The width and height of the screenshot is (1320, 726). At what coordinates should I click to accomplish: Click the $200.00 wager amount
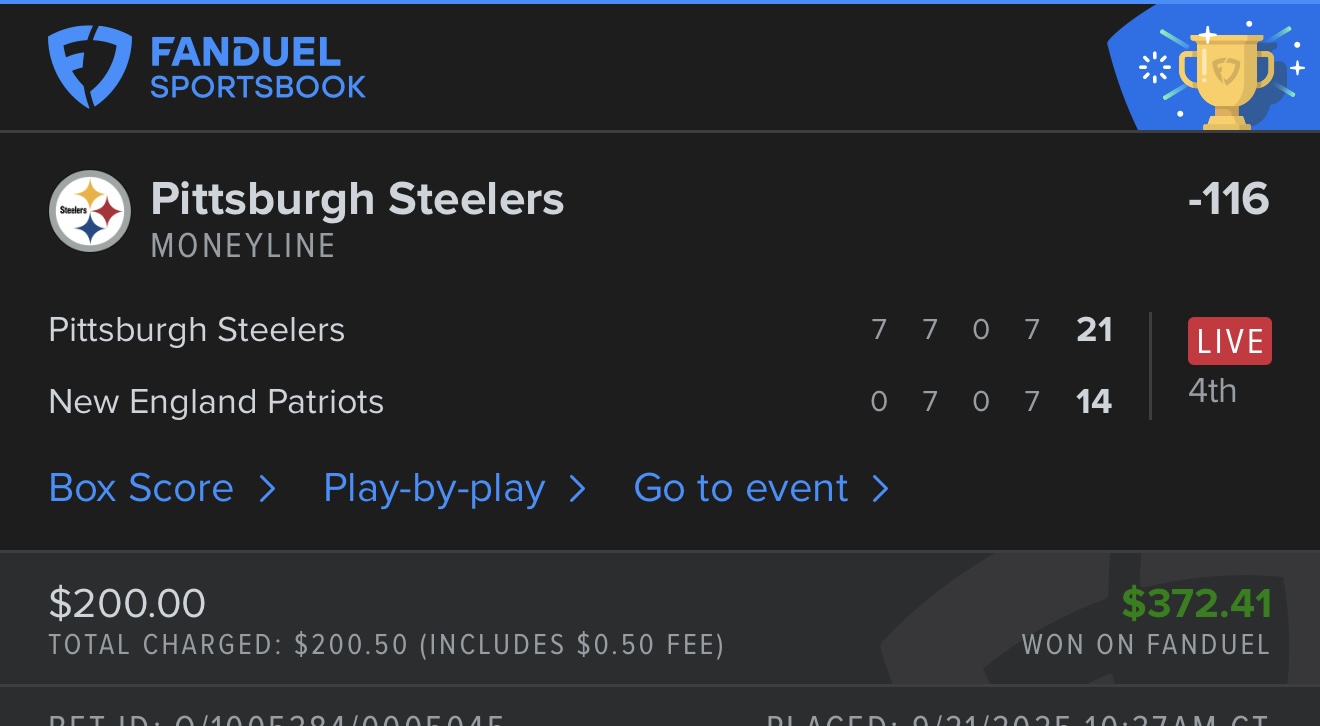pos(127,603)
